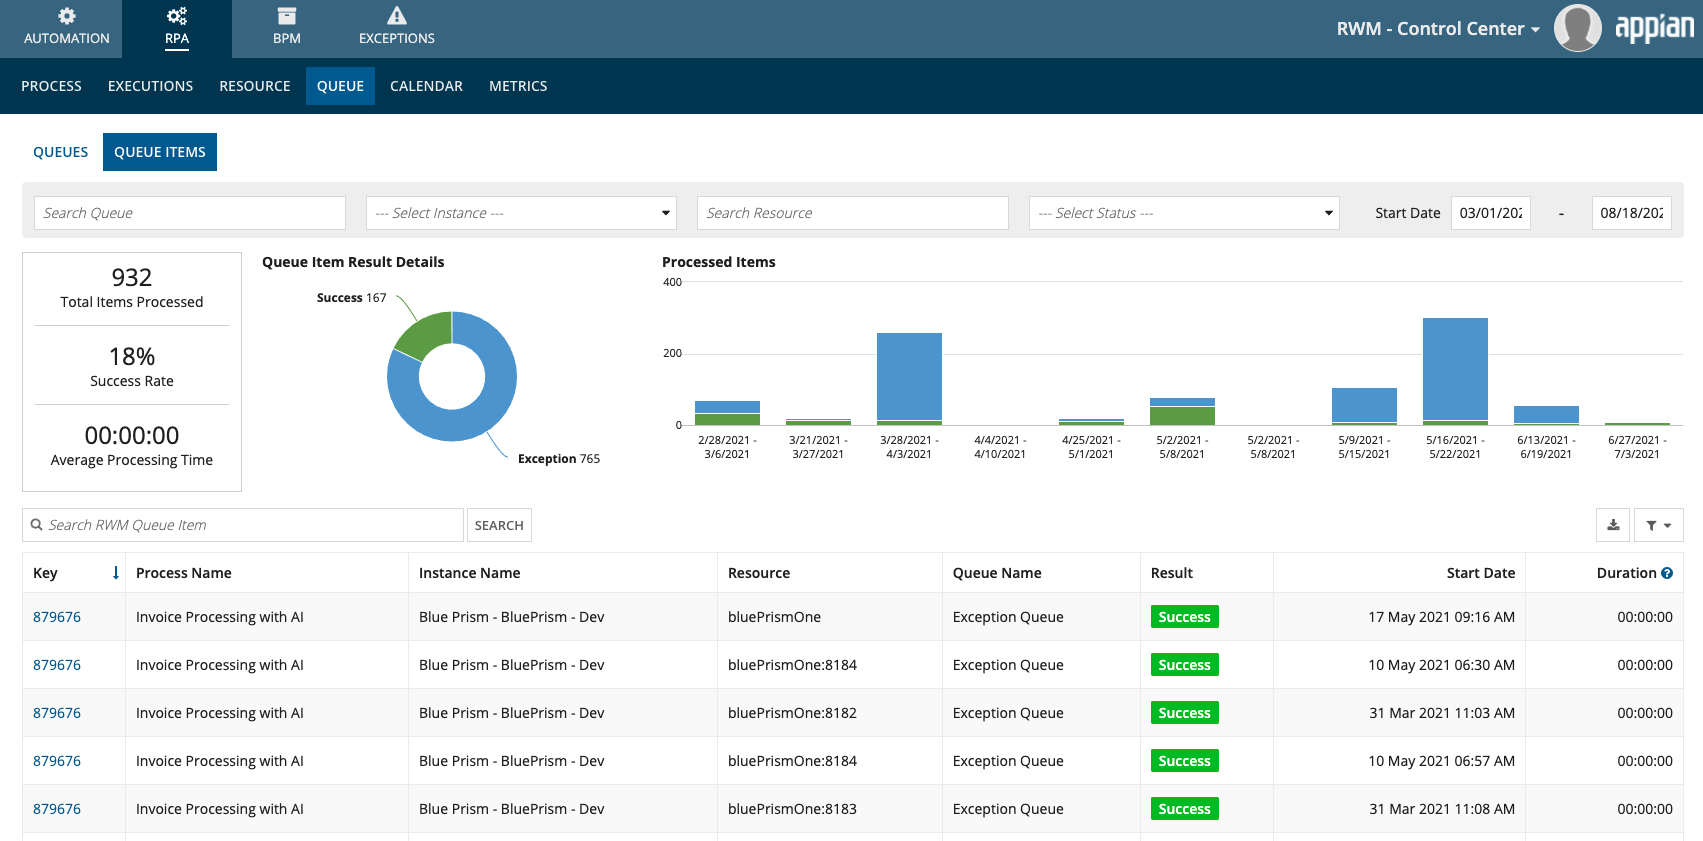Click the 5/9/2021 - 5/15/2021 bar
Image resolution: width=1703 pixels, height=841 pixels.
click(1364, 405)
